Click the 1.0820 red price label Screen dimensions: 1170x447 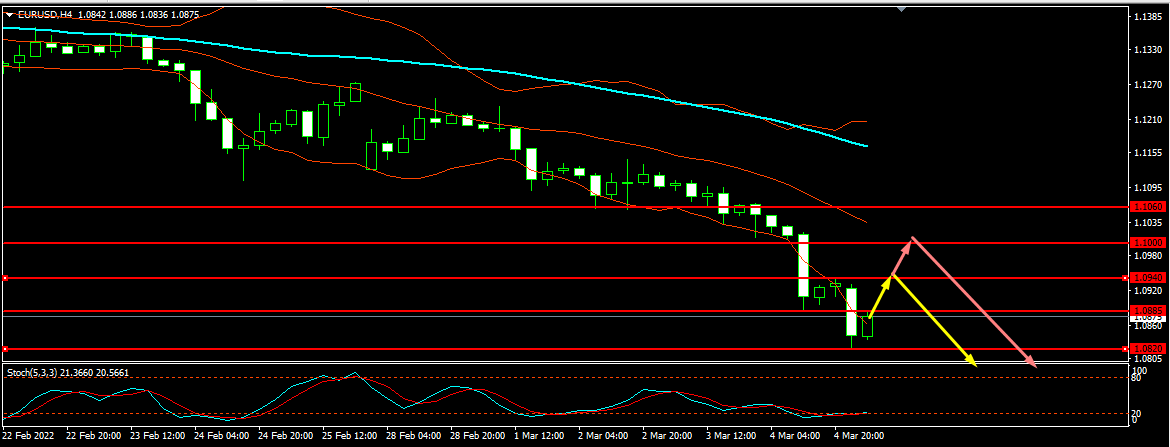(1146, 349)
